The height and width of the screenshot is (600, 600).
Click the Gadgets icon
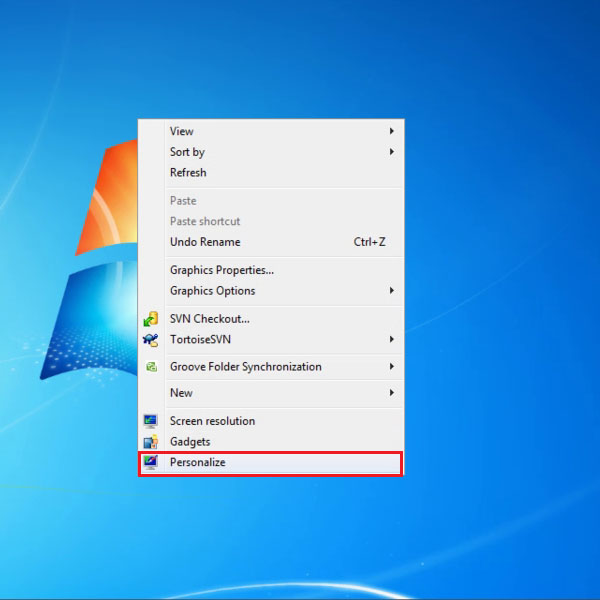150,442
